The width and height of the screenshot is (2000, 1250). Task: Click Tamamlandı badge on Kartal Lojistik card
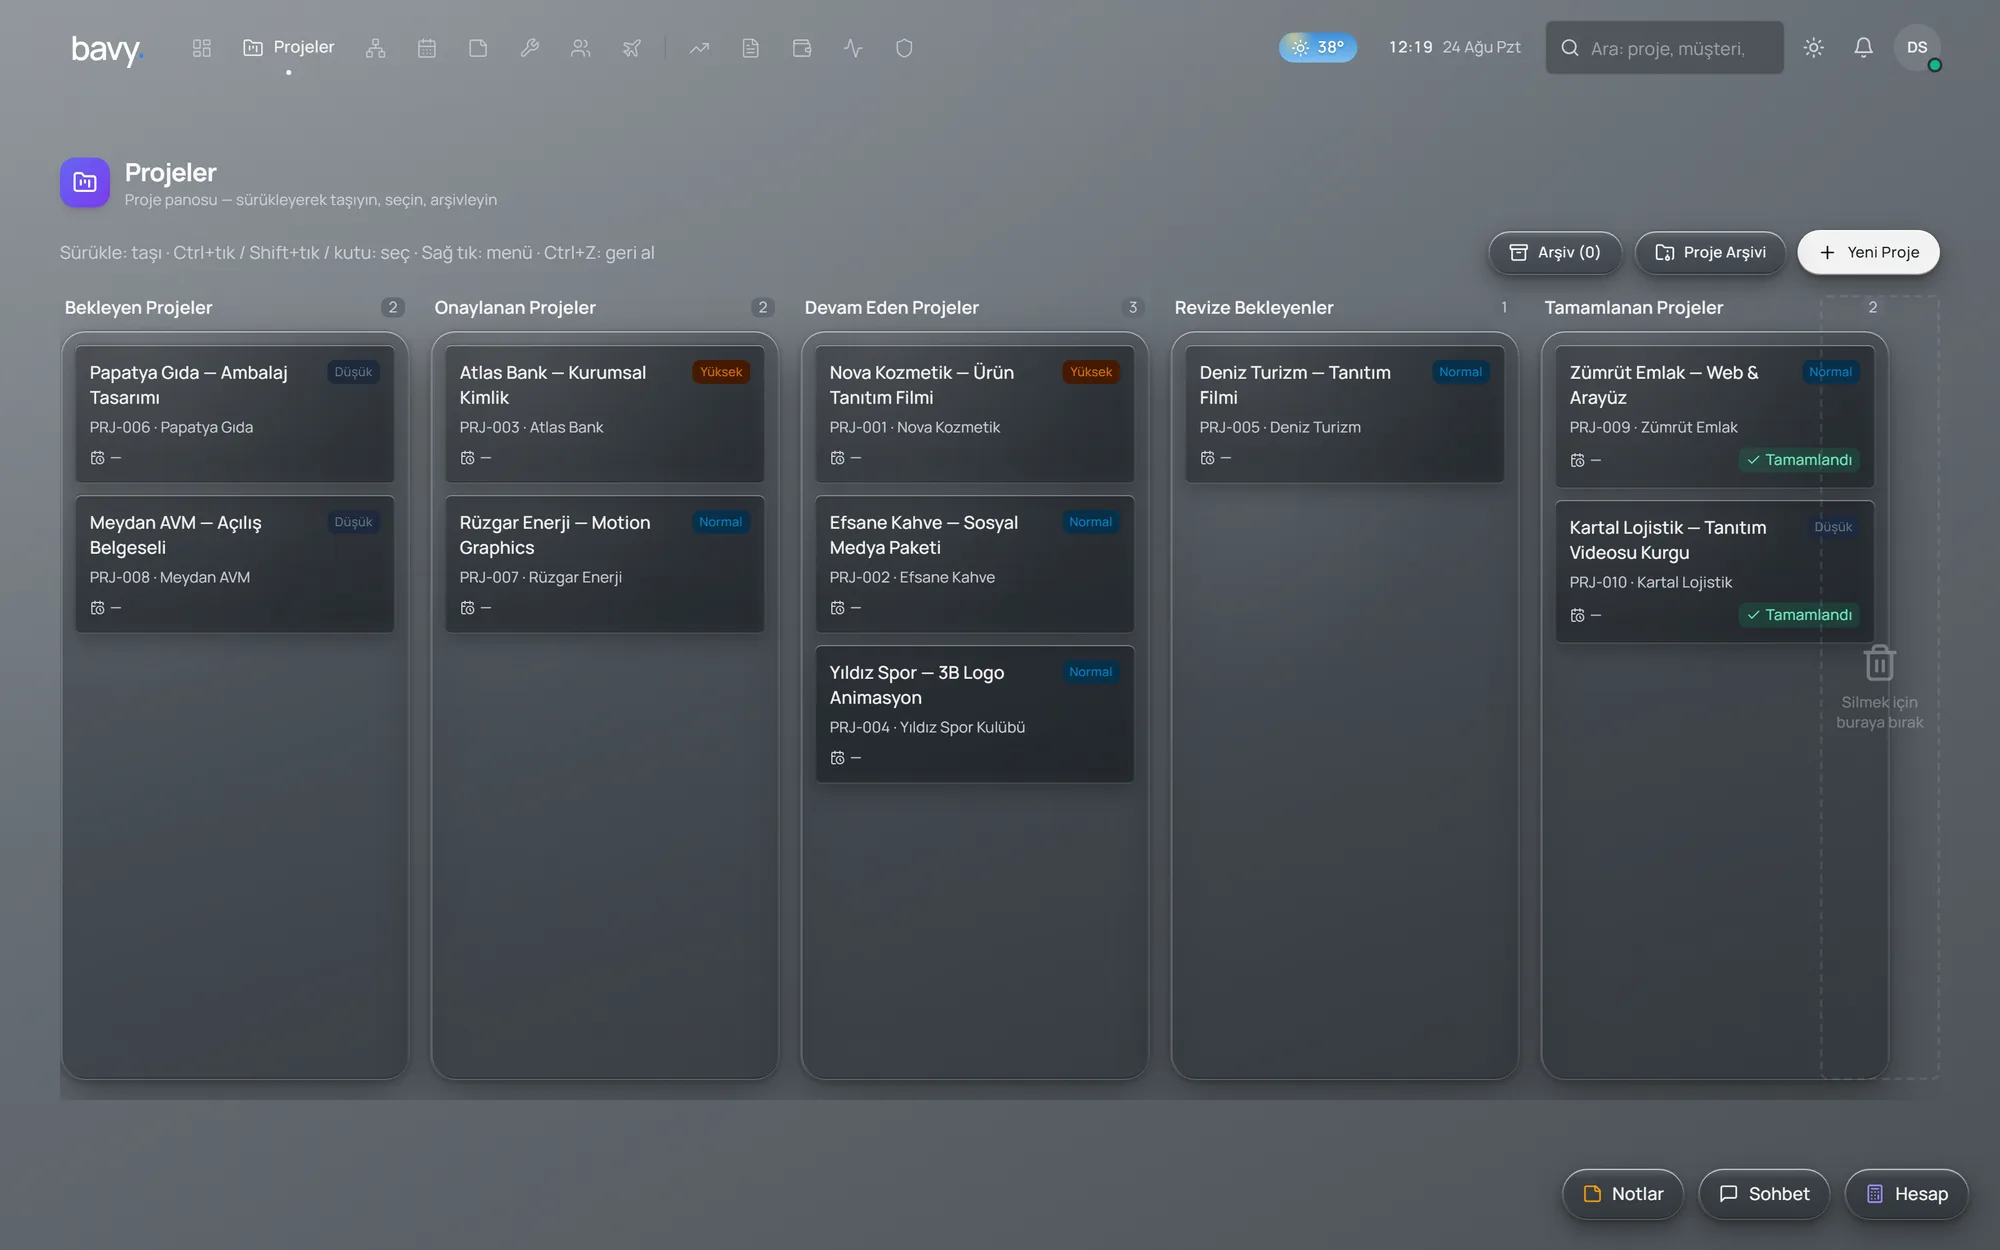1799,615
